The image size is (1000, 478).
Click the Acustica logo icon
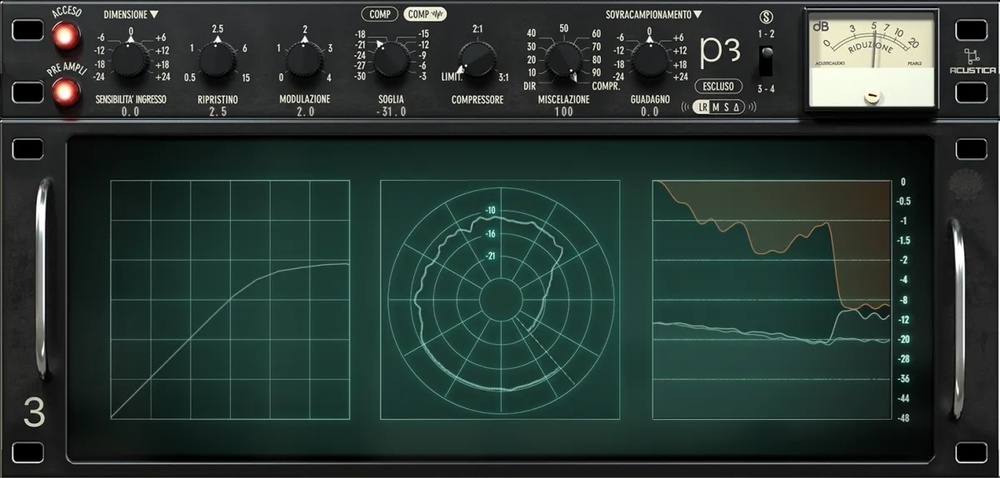click(x=972, y=58)
